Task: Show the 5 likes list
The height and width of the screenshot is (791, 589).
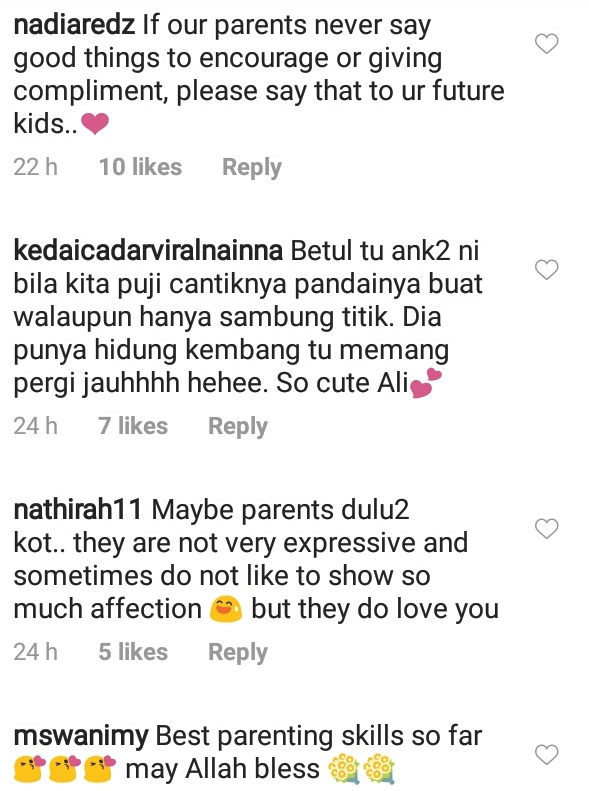Action: point(133,652)
